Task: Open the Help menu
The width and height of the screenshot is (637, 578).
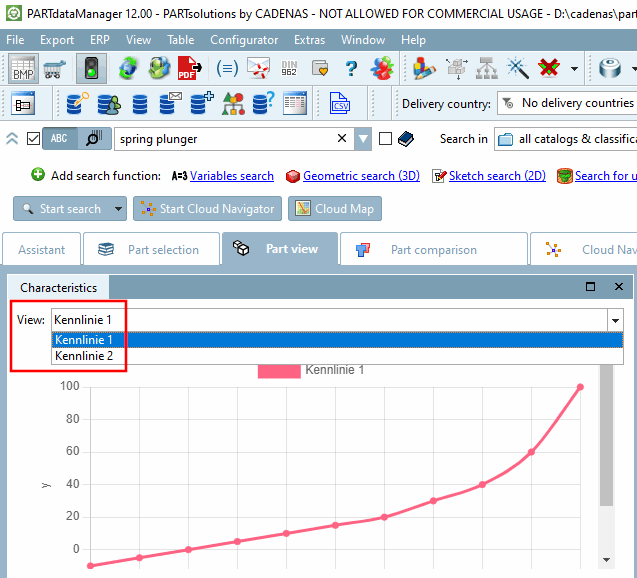Action: [413, 40]
